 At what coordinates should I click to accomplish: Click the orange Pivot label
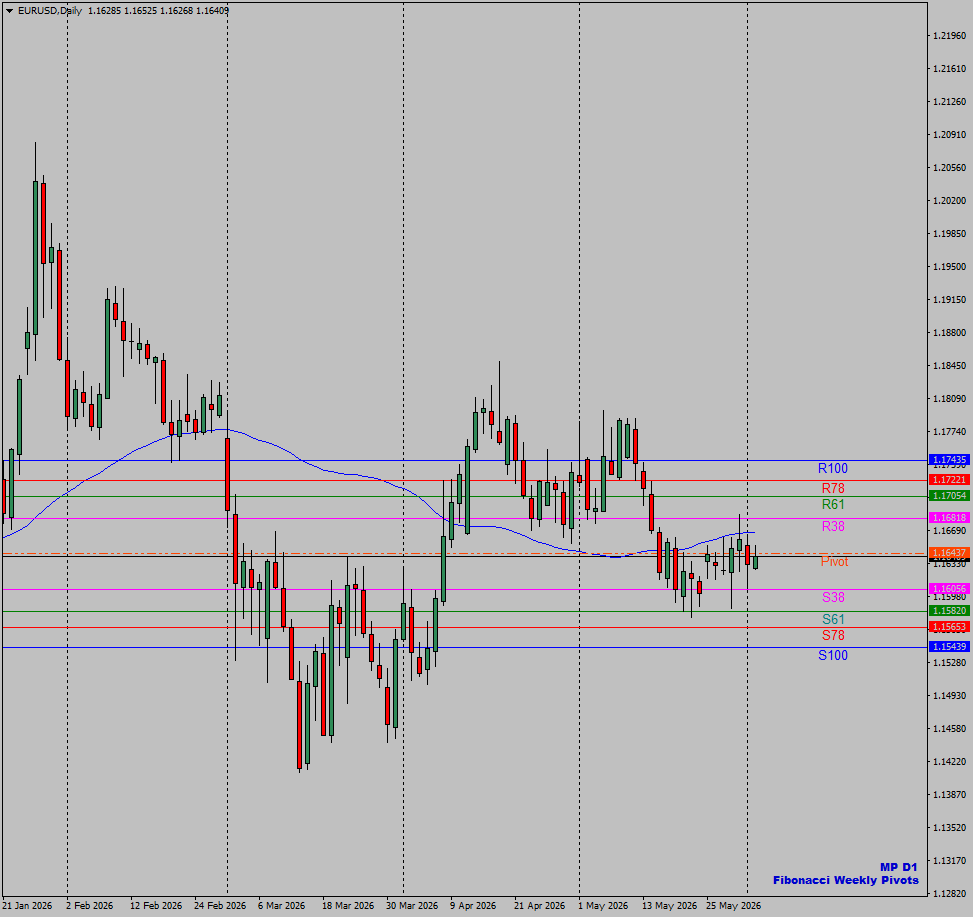tap(834, 561)
